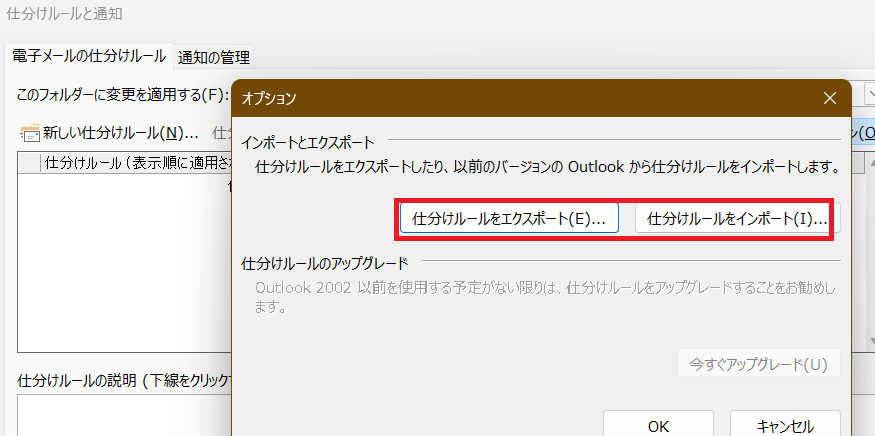Click the 仕分けルールと通知 window title
875x436 pixels.
(66, 15)
